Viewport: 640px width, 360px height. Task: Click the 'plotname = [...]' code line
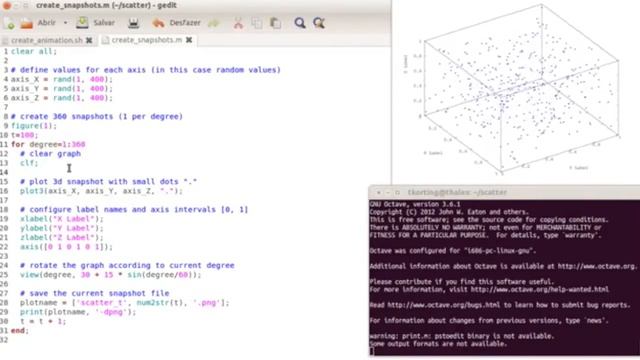coord(124,303)
